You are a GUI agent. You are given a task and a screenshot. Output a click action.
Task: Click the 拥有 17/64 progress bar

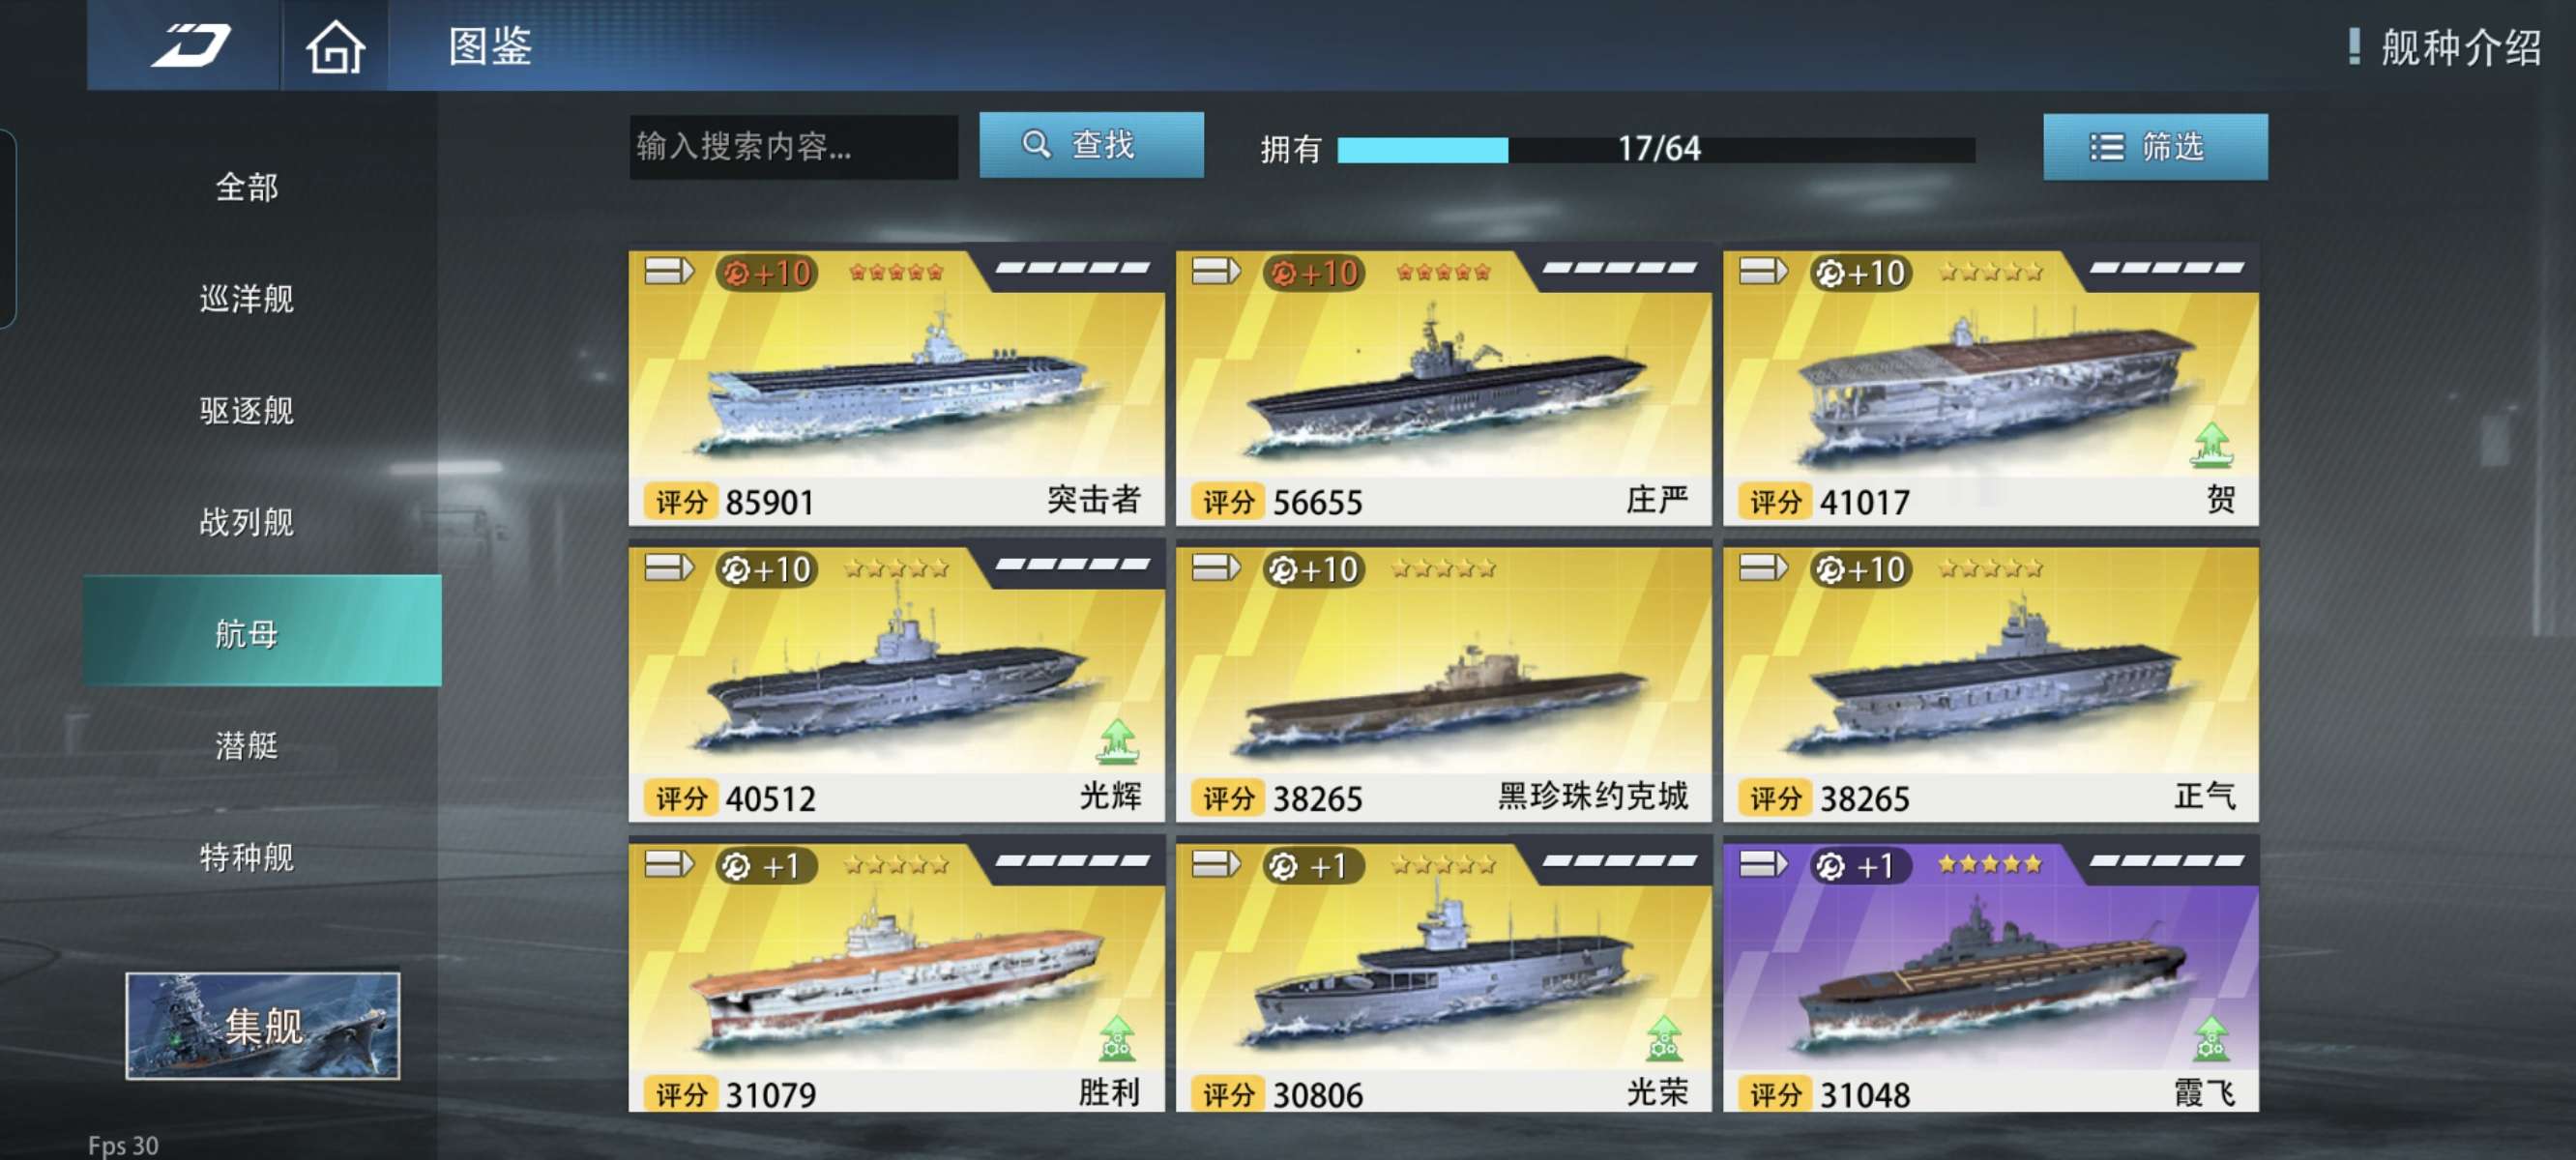(1656, 149)
